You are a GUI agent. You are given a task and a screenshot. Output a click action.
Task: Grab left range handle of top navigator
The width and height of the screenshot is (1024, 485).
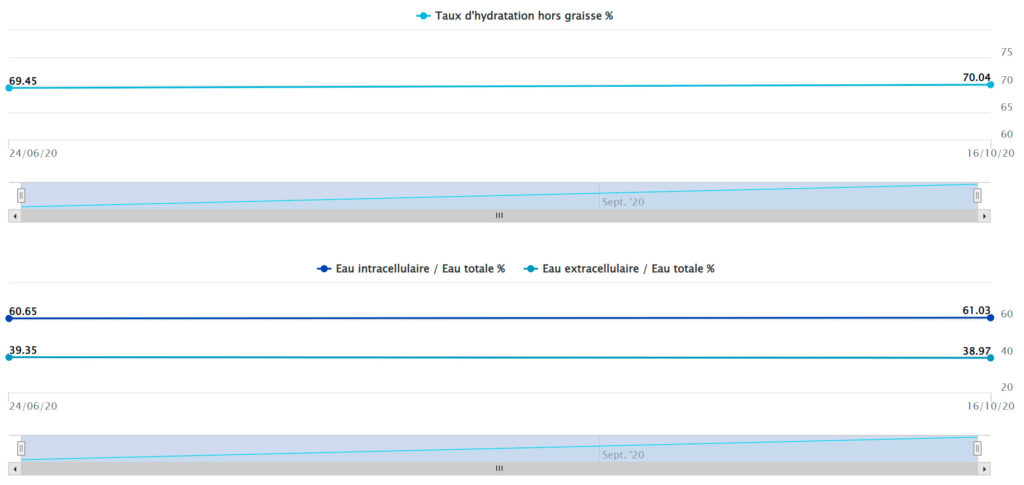[21, 196]
